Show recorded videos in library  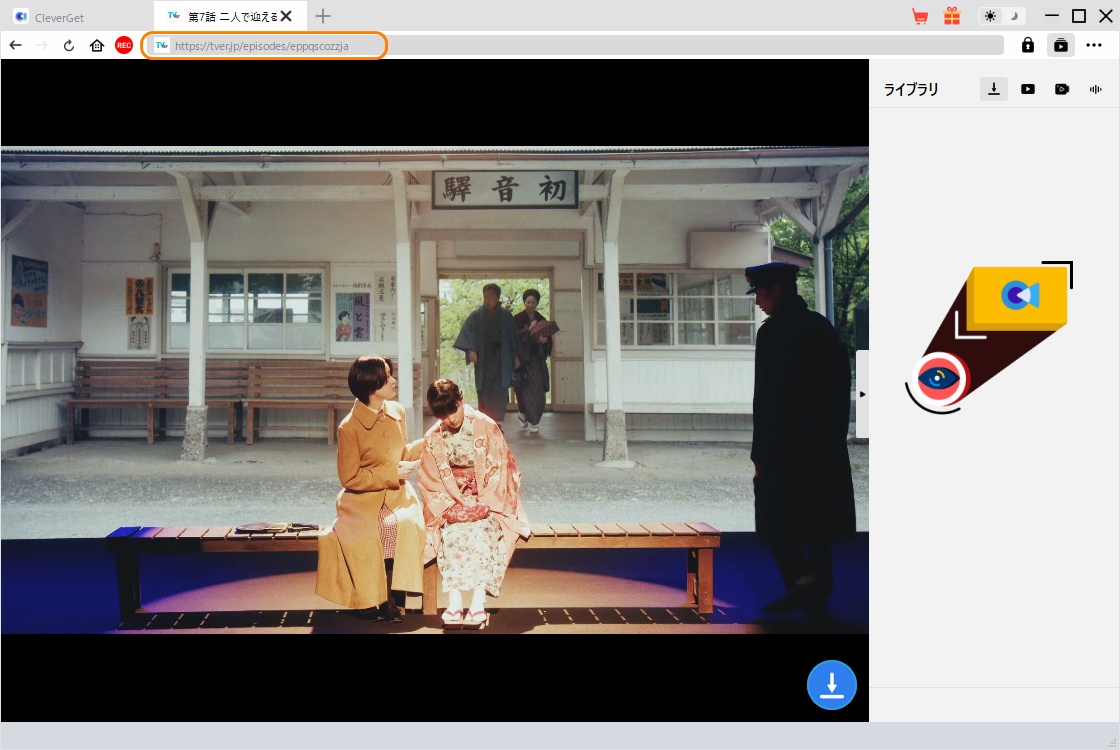(x=1062, y=89)
